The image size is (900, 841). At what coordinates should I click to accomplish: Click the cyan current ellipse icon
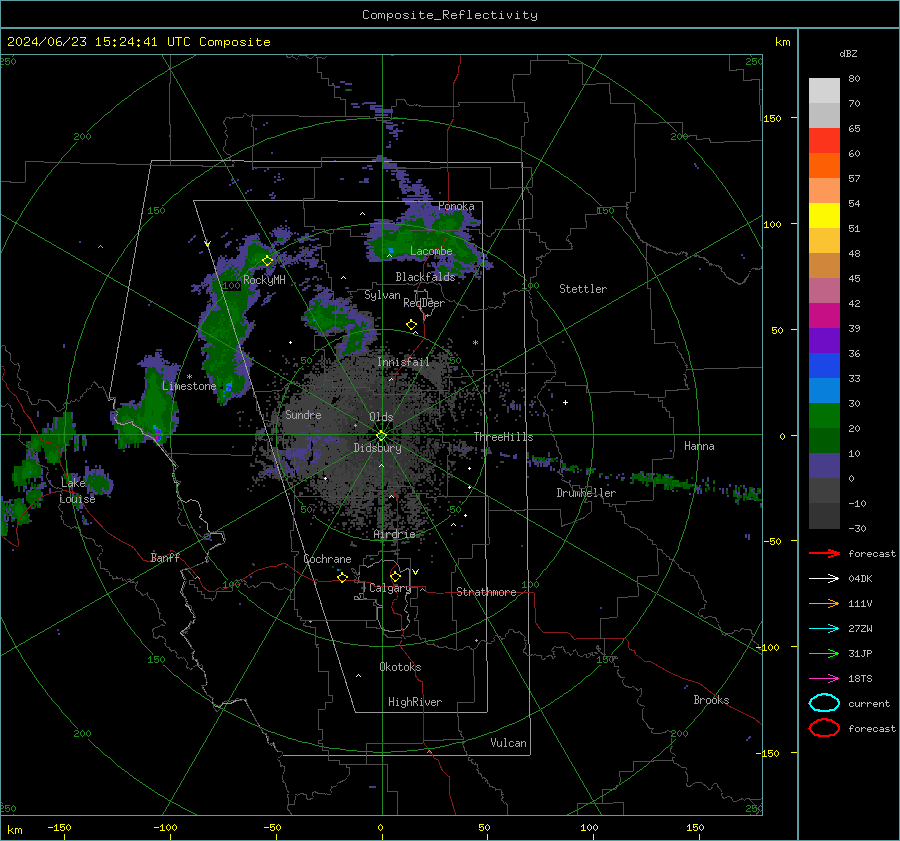tap(824, 703)
